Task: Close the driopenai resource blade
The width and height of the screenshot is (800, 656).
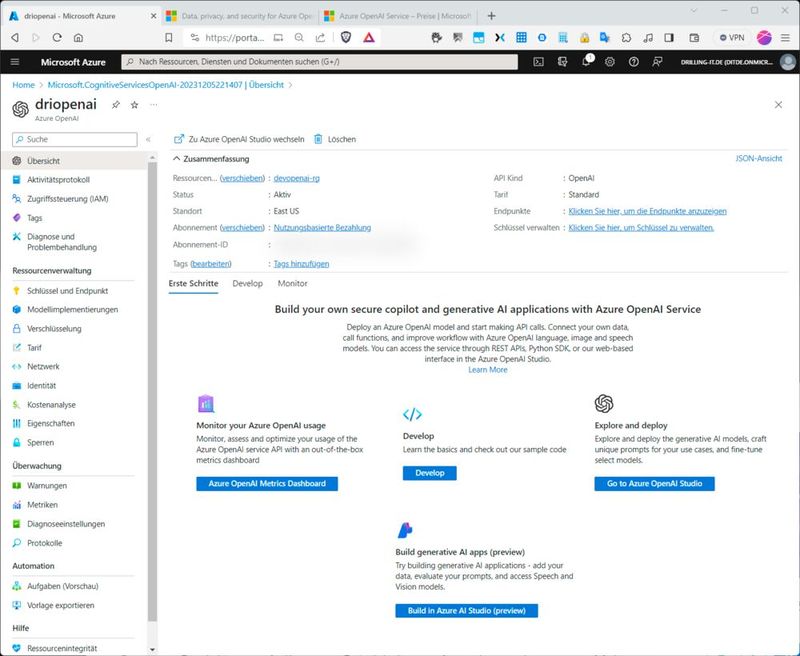Action: tap(778, 105)
